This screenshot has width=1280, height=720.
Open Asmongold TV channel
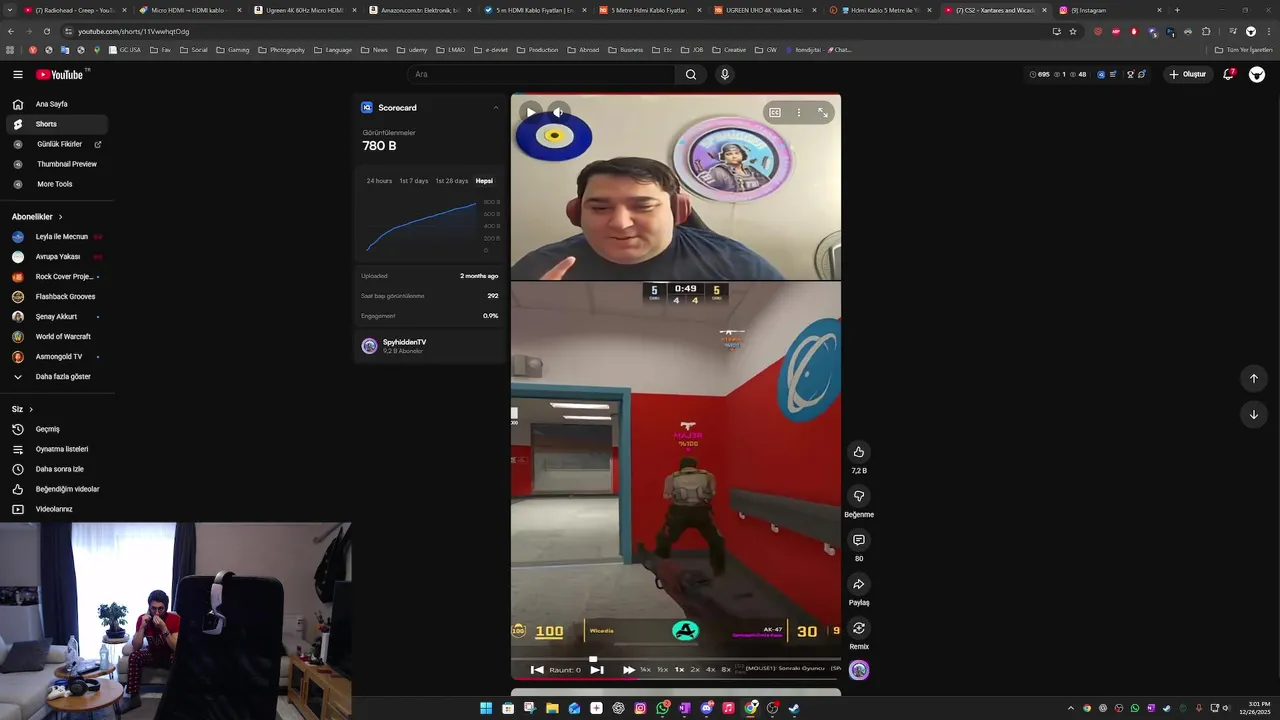click(x=57, y=357)
